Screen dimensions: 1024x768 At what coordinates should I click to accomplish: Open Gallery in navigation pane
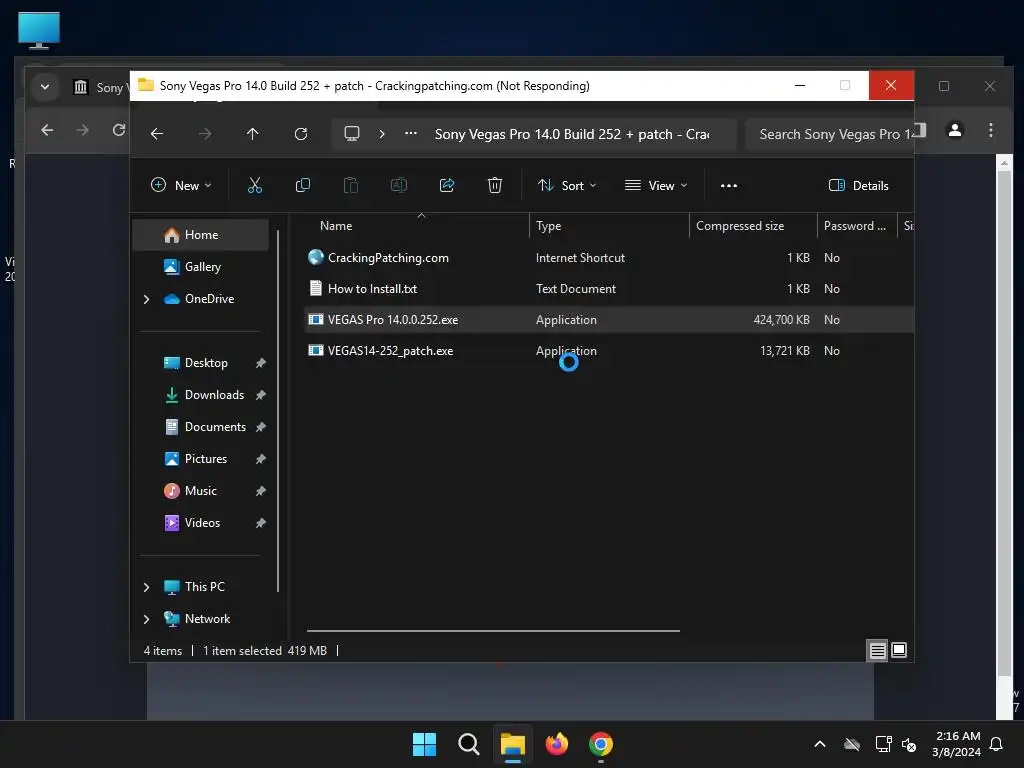200,267
